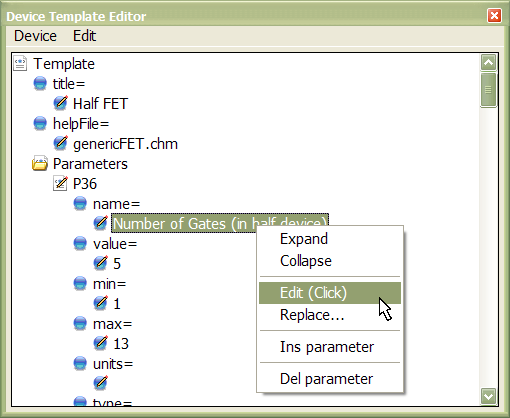Click the pencil icon under units=

tap(100, 383)
